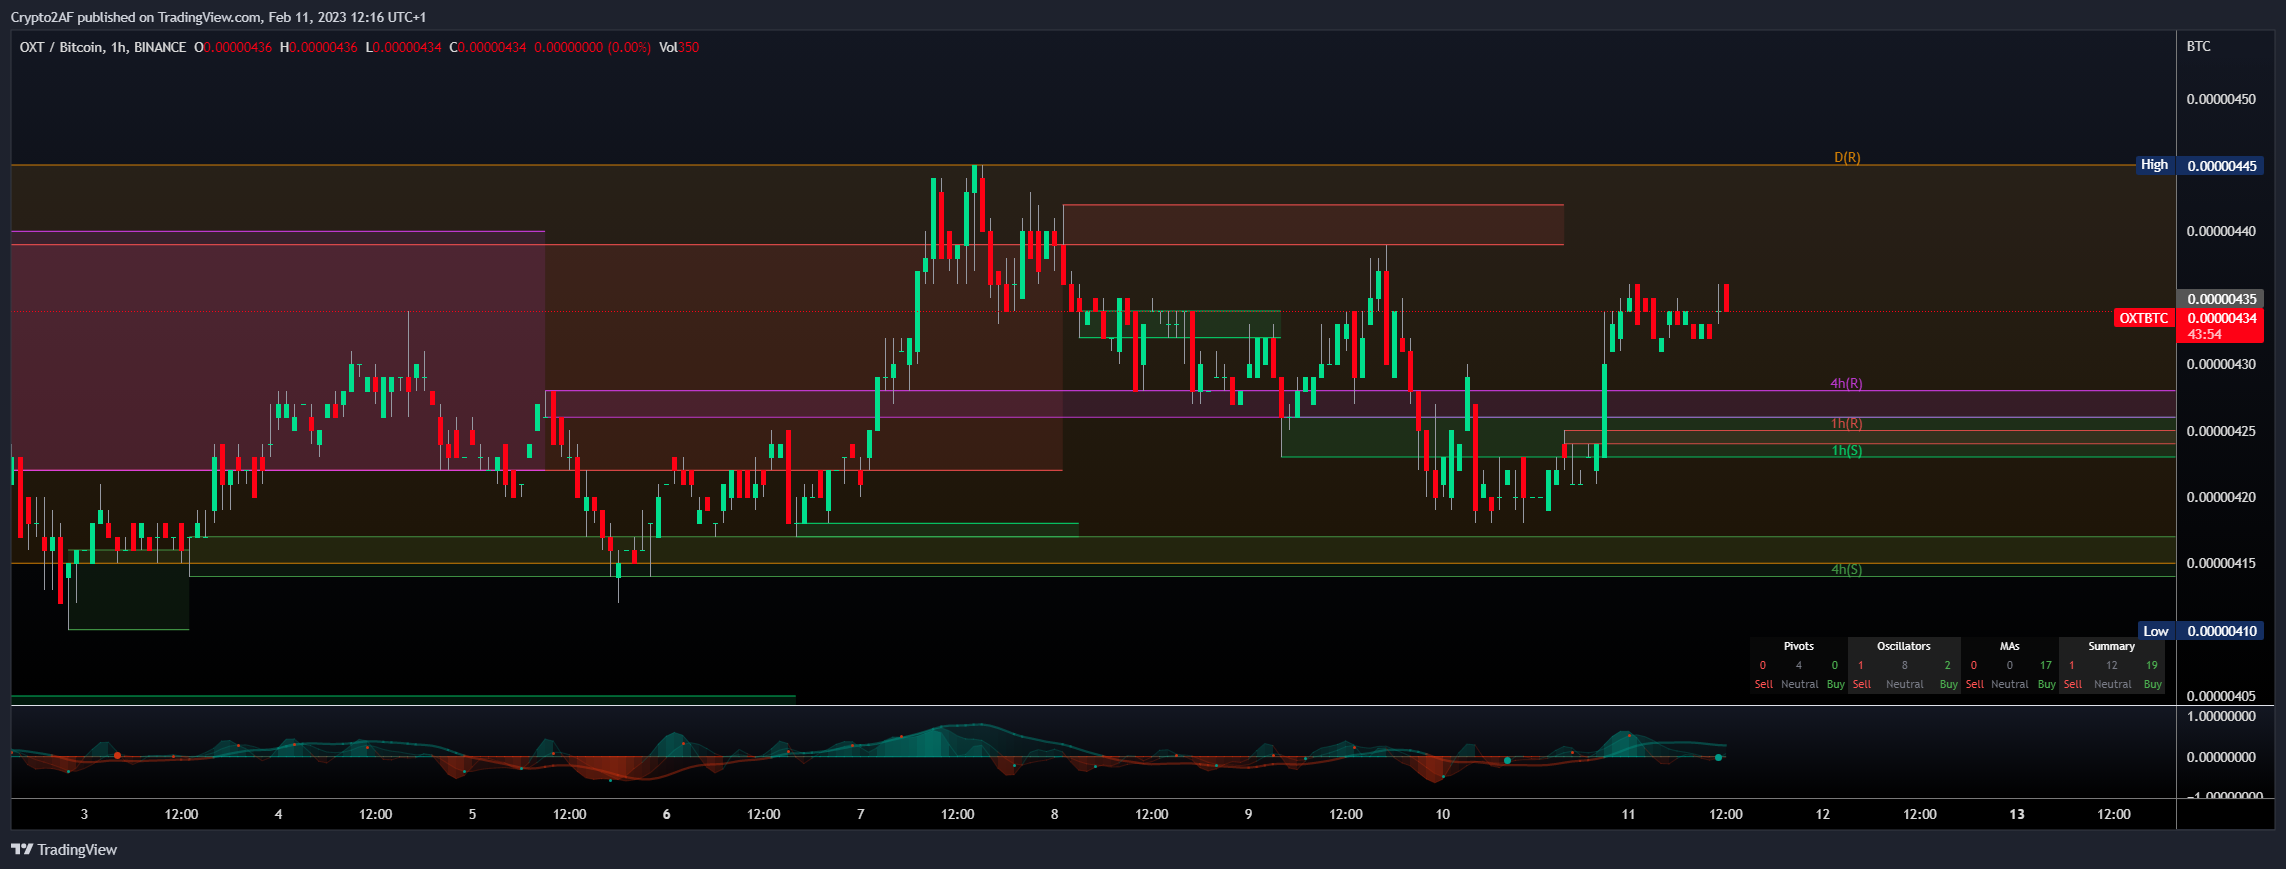
Task: Click the TradingView logo at bottom left
Action: coord(64,850)
